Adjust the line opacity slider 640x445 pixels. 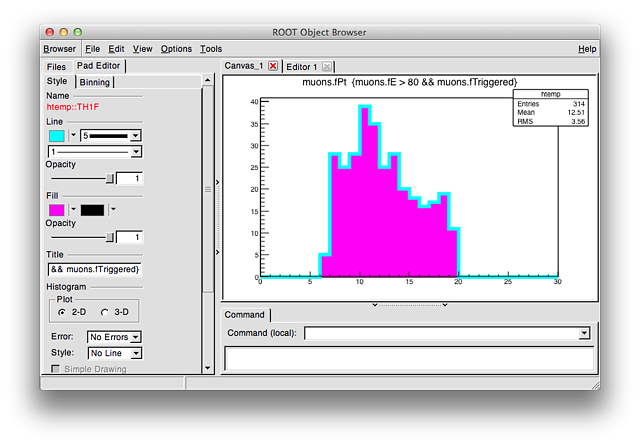click(x=108, y=178)
